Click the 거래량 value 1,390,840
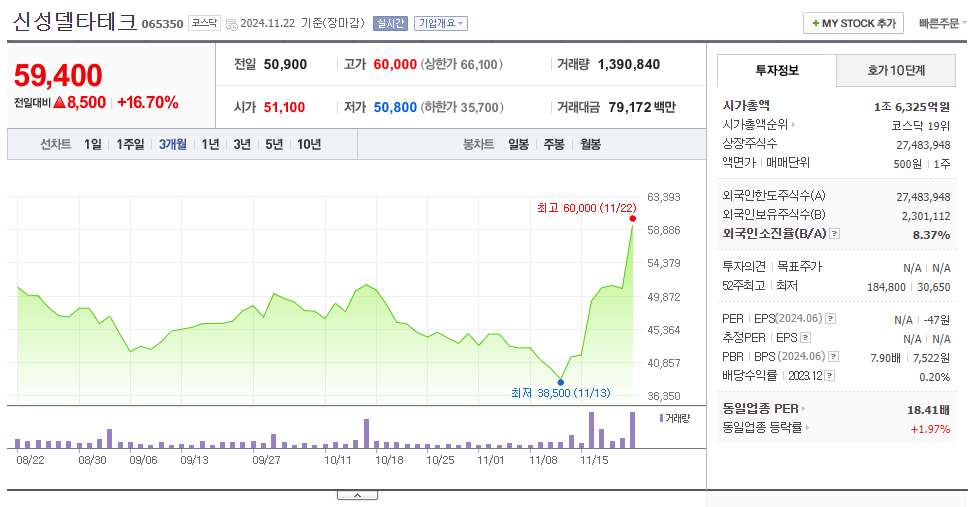 coord(628,64)
